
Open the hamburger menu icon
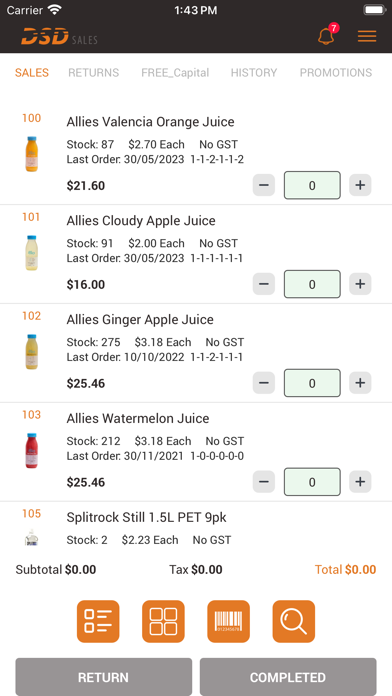pos(367,36)
